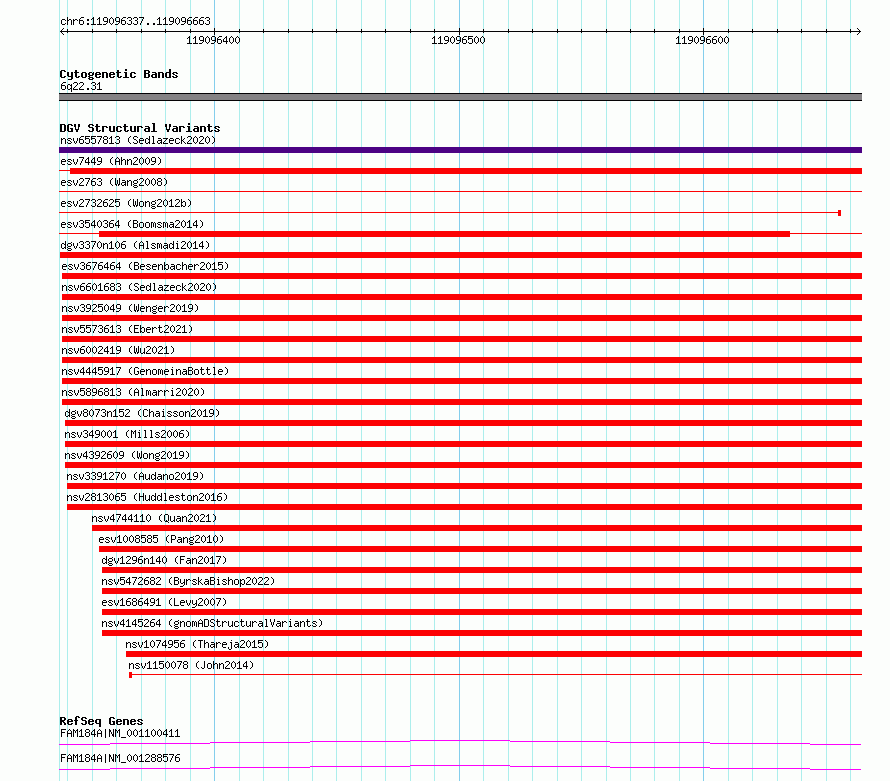The width and height of the screenshot is (890, 781).
Task: Click the Cytogenetic Bands track title
Action: (119, 74)
